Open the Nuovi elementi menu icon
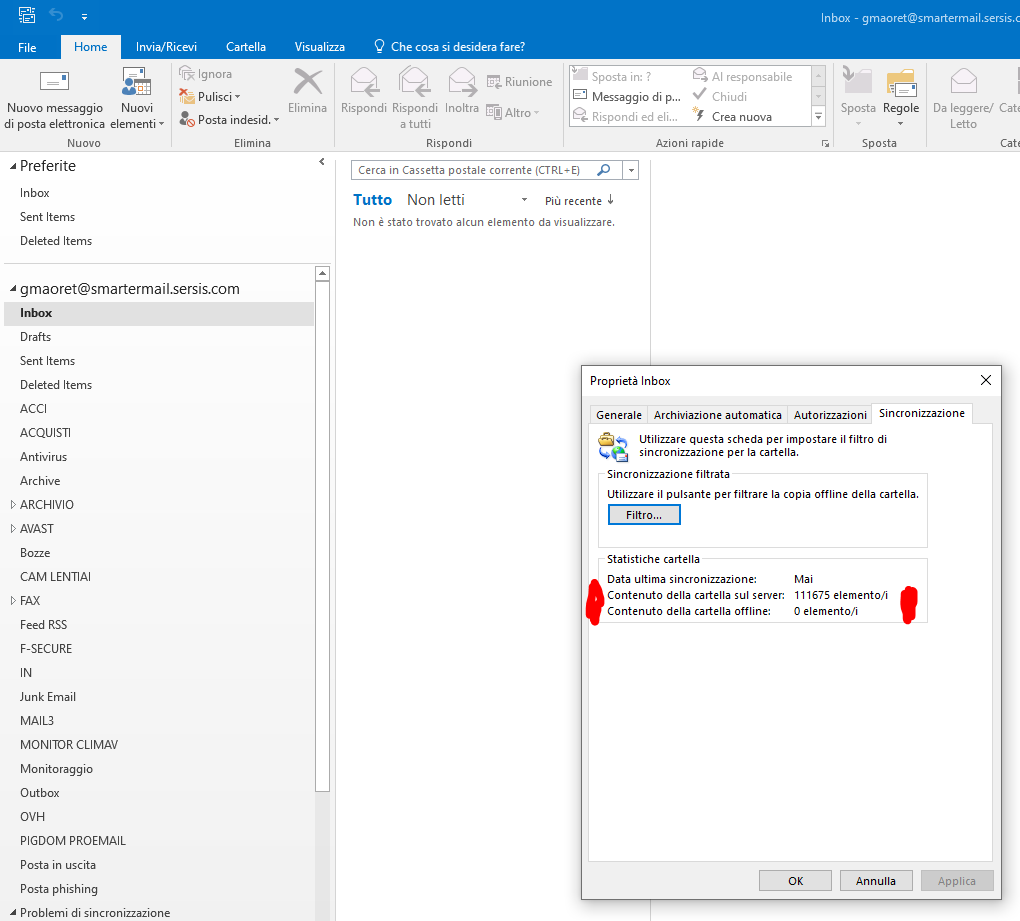The image size is (1020, 921). 137,84
